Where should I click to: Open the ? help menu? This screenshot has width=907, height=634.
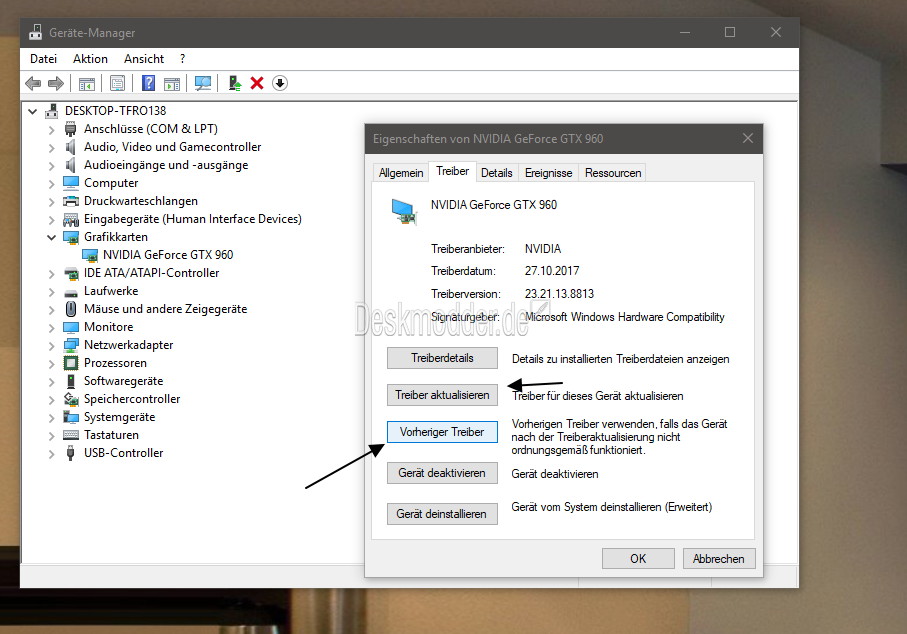click(183, 59)
